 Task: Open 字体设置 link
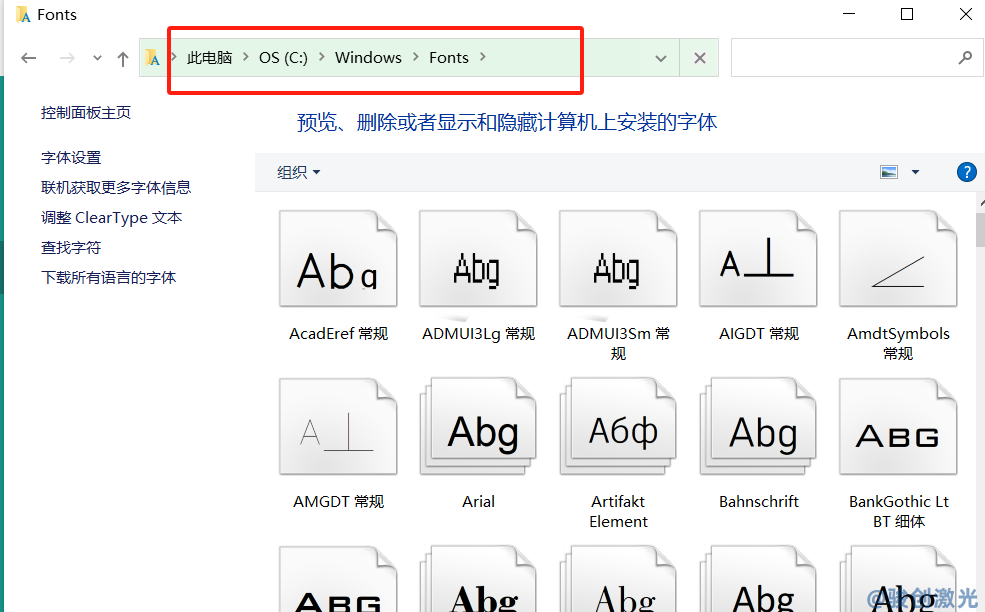coord(71,158)
